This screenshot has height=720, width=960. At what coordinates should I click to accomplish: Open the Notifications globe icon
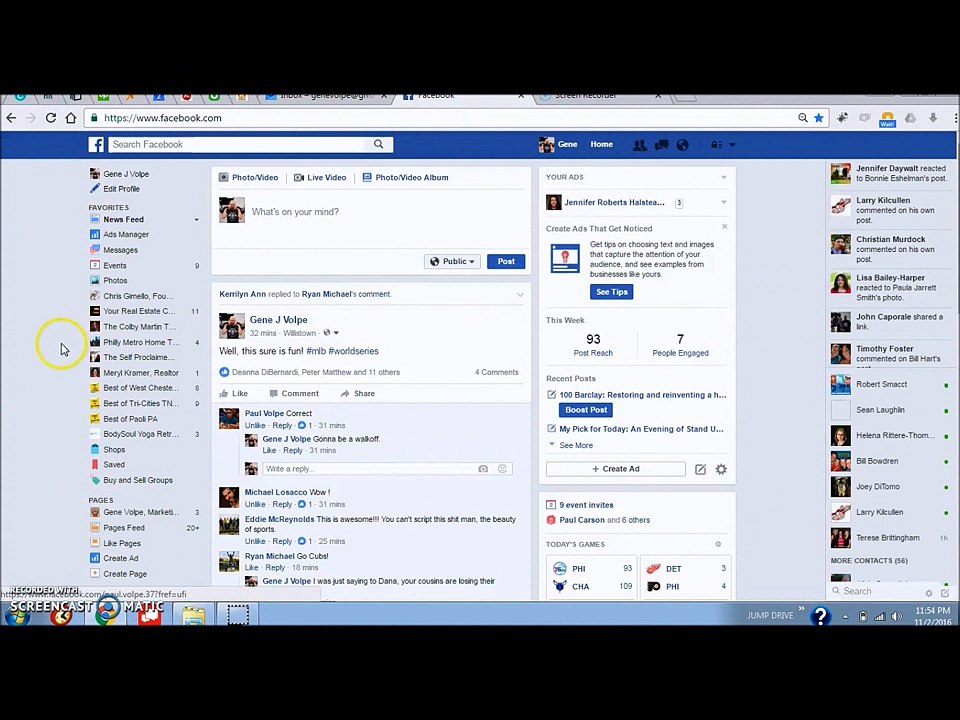pos(682,145)
